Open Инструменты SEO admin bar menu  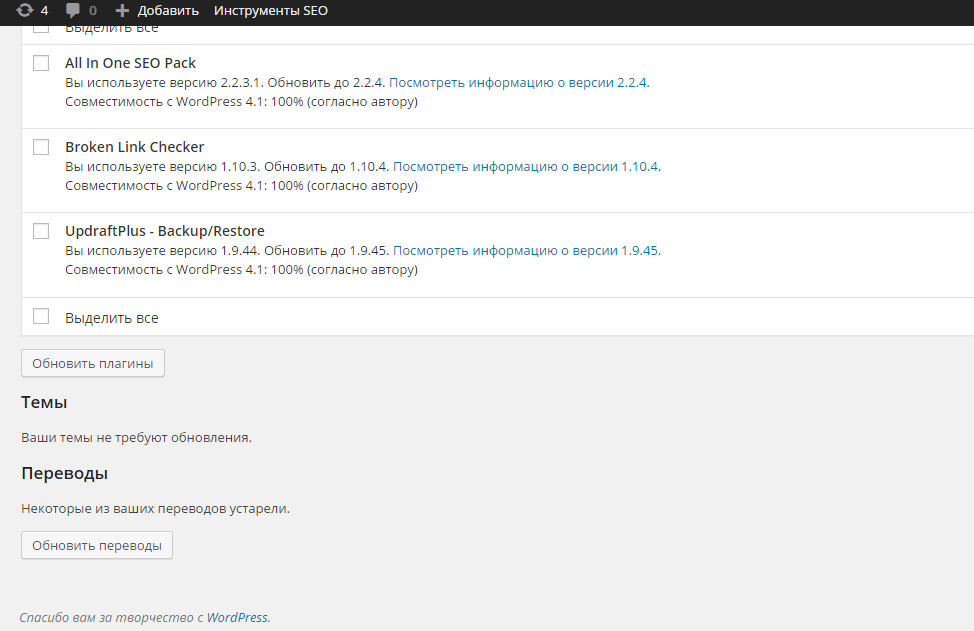tap(271, 11)
